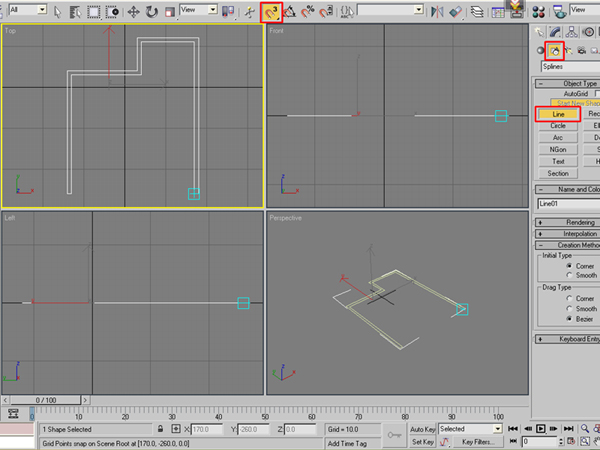The image size is (600, 450).
Task: Click the Select and Manipulate icon
Action: tap(249, 12)
